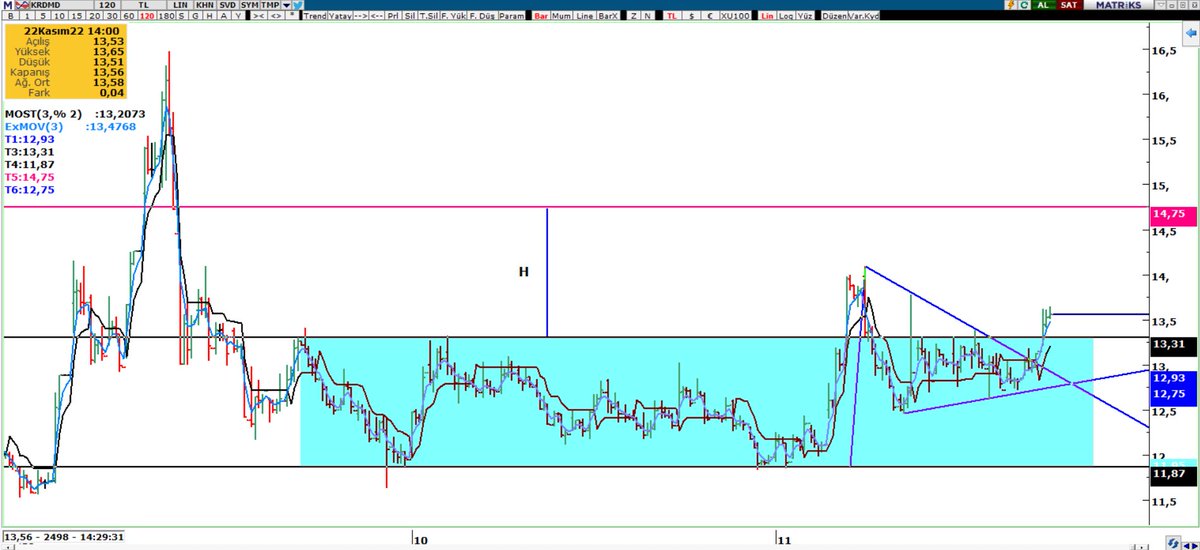
Task: Set scale to Lin linear
Action: tap(767, 17)
